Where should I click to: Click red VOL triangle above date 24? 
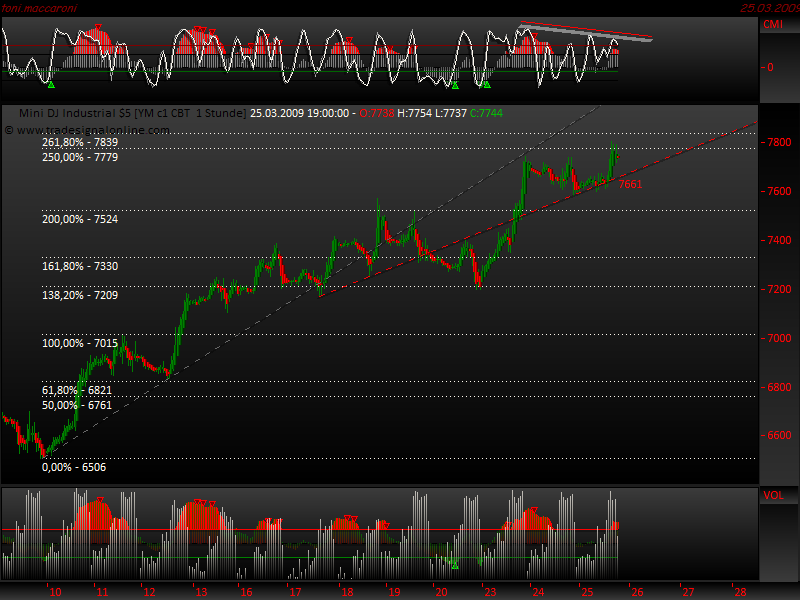tap(534, 510)
